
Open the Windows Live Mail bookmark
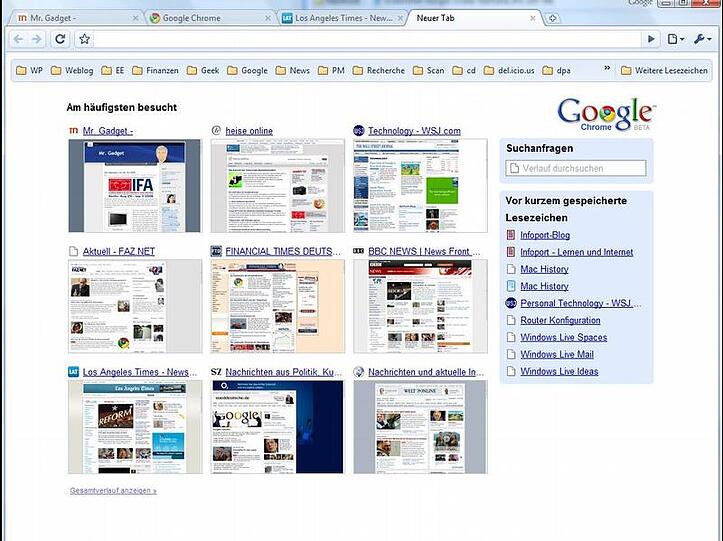pos(557,354)
